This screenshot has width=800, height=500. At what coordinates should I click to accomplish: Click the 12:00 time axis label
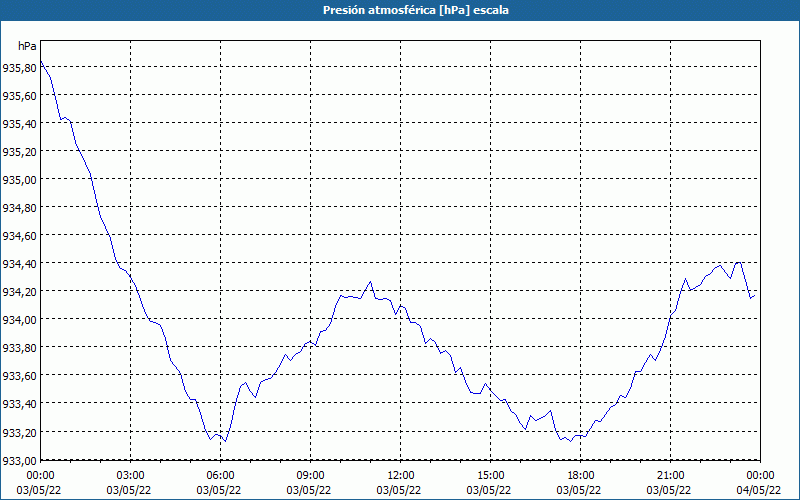401,476
